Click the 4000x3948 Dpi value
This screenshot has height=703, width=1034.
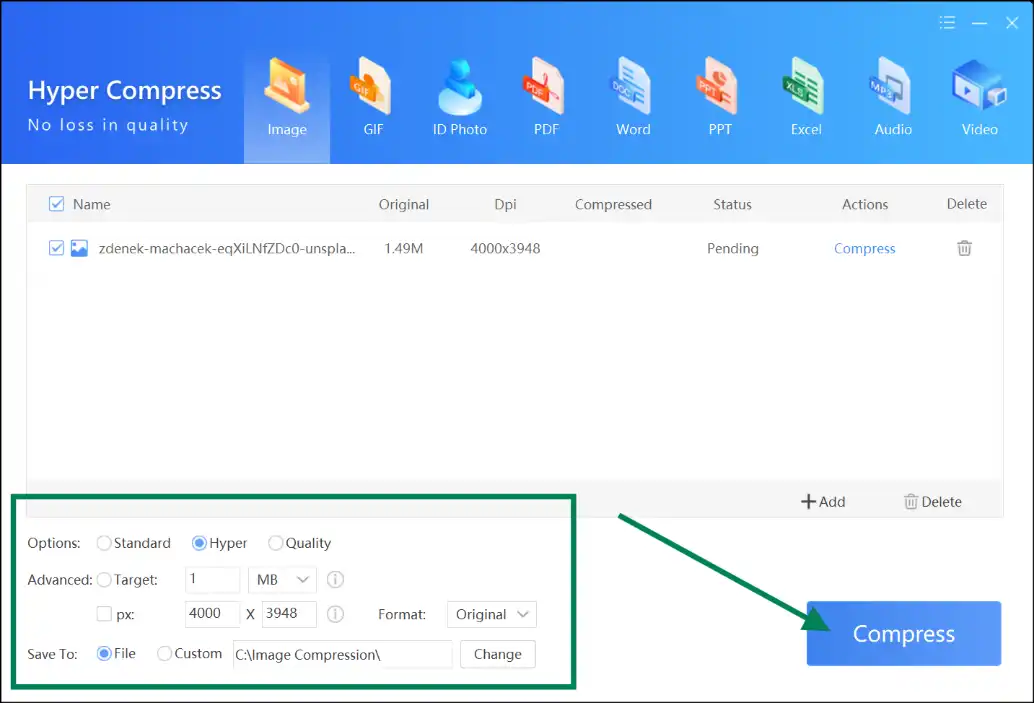pyautogui.click(x=505, y=249)
